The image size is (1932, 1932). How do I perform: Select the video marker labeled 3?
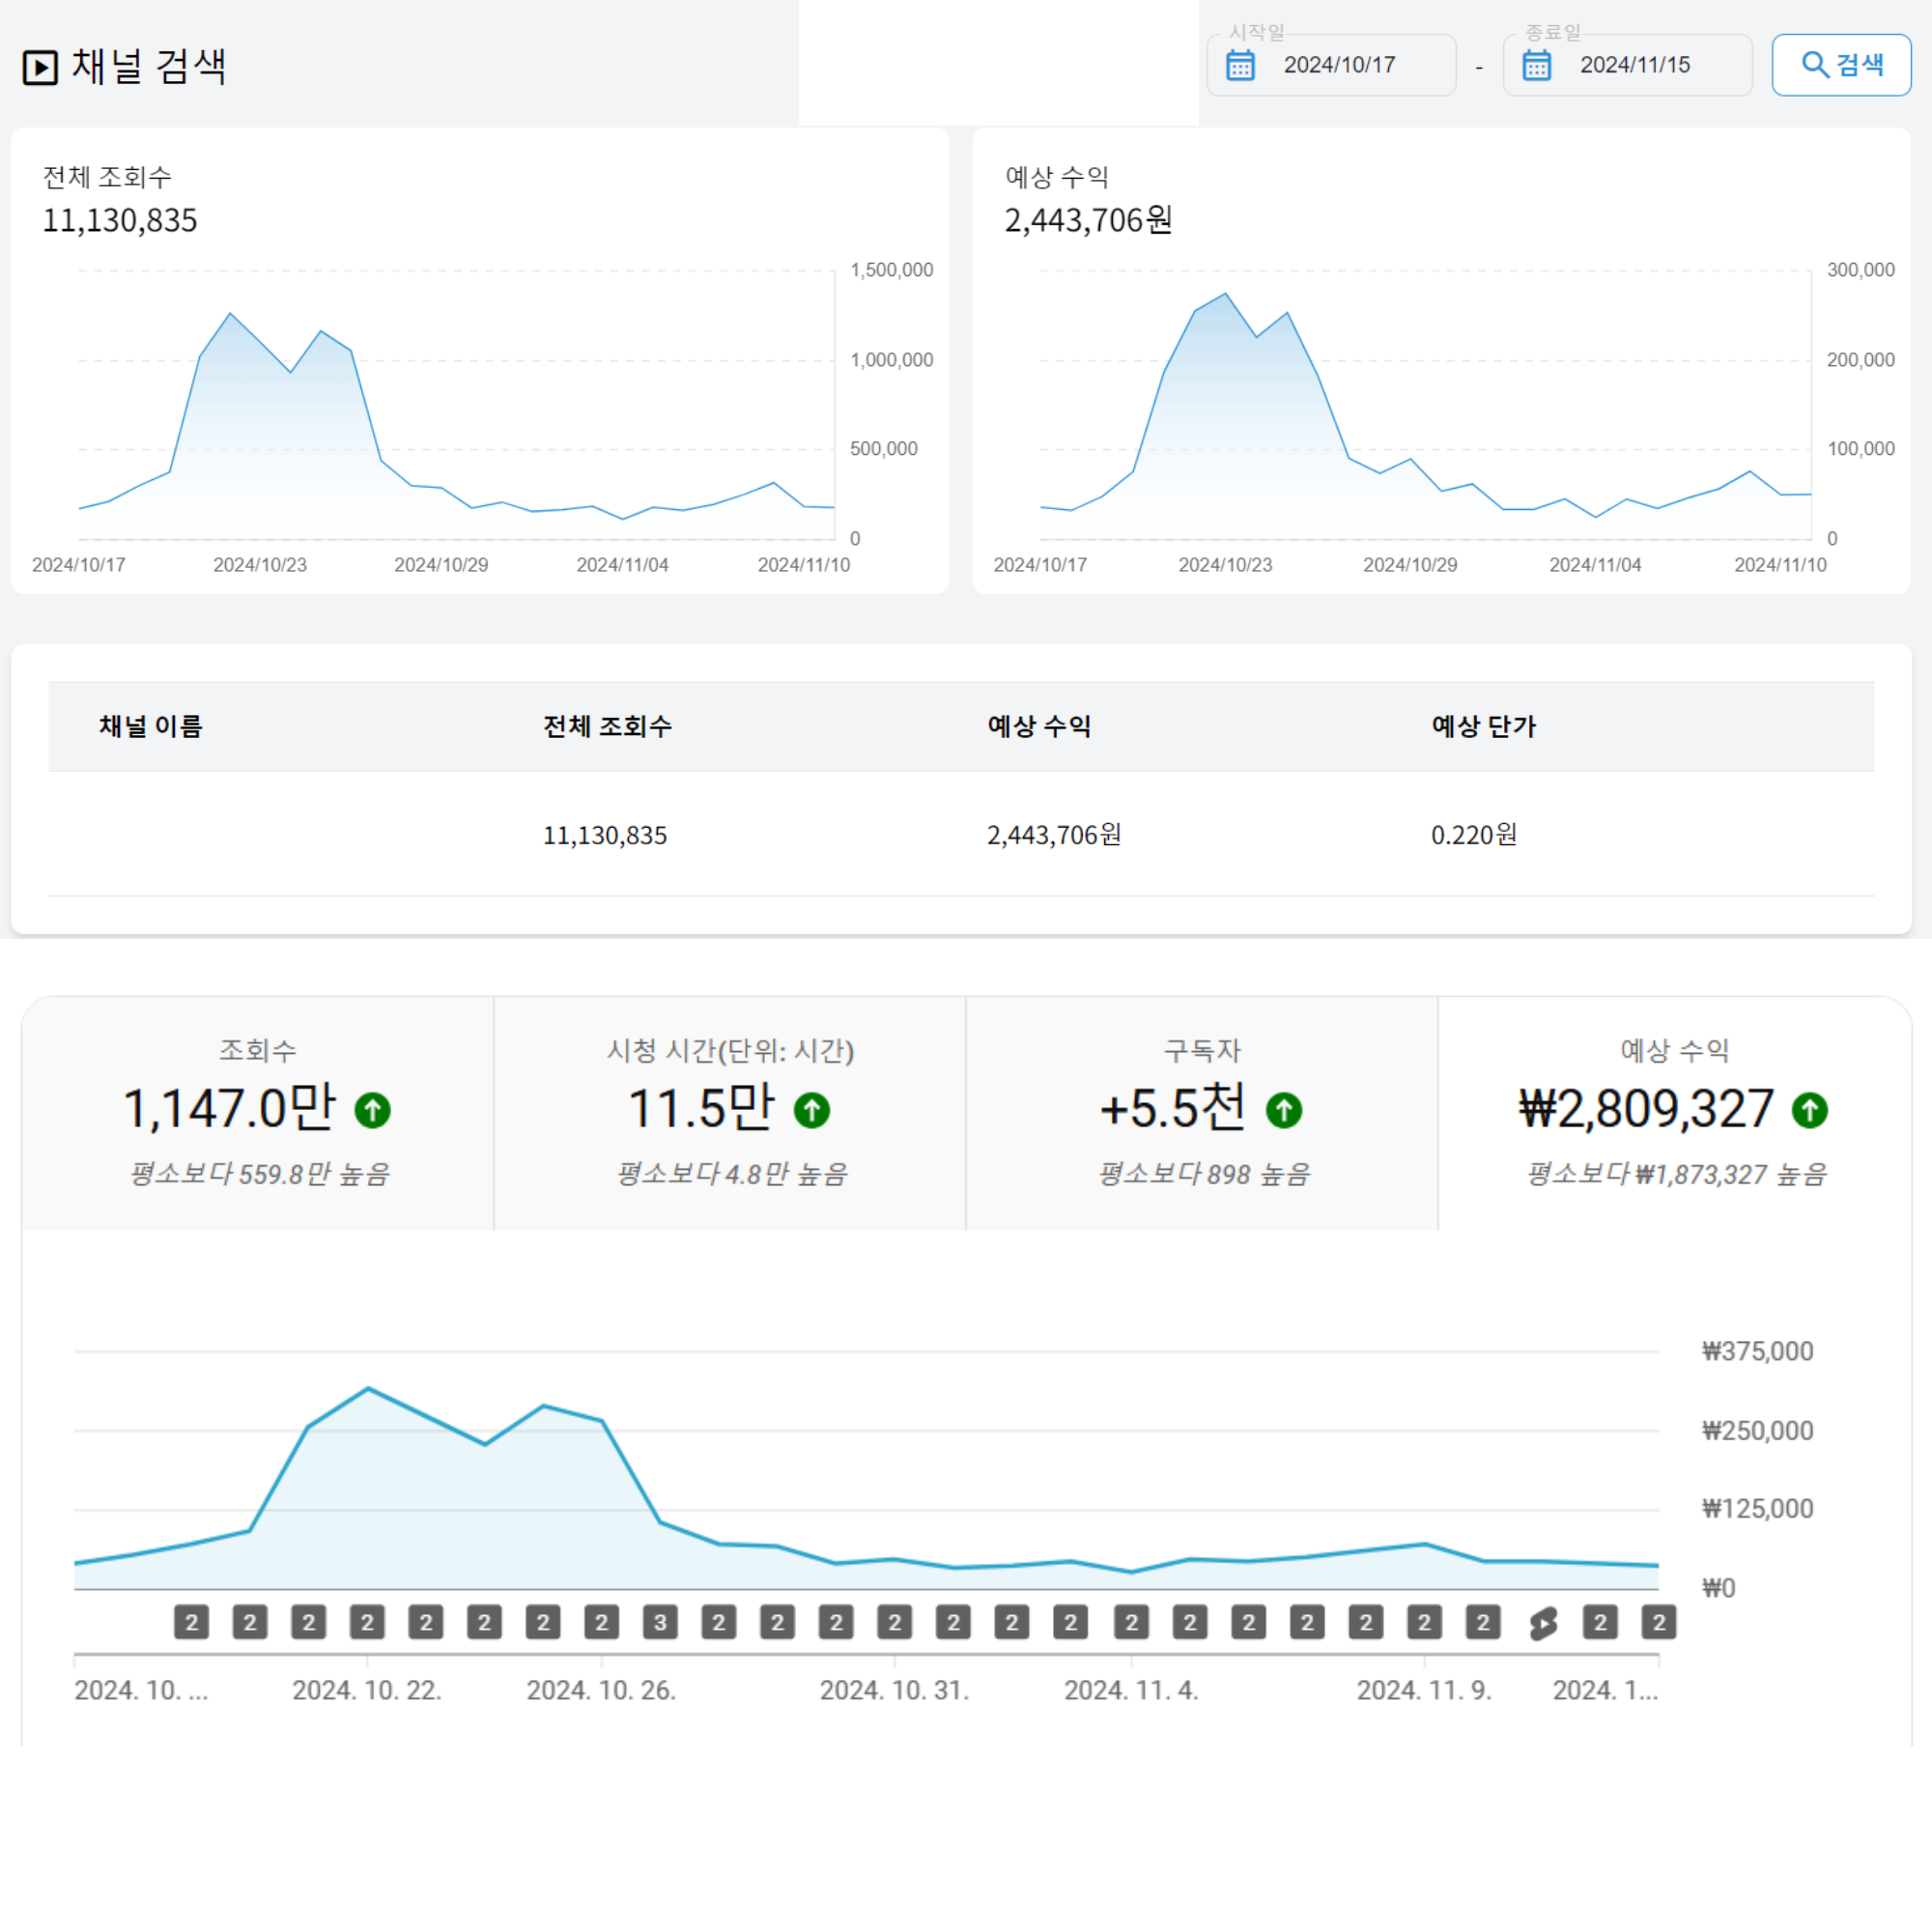click(660, 1623)
